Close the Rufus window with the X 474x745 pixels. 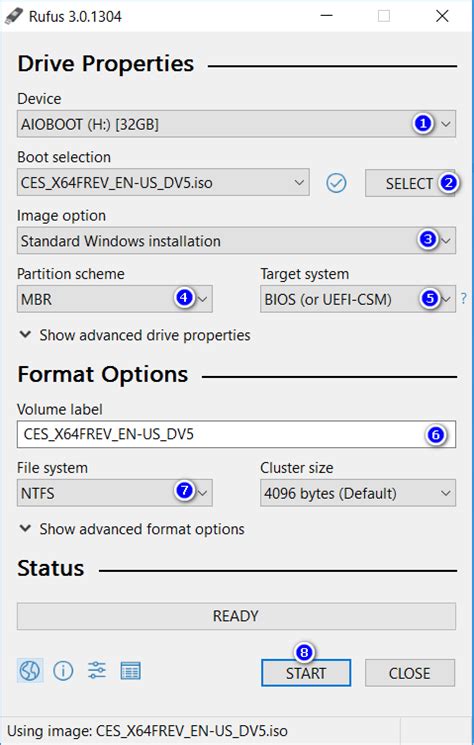pos(442,16)
